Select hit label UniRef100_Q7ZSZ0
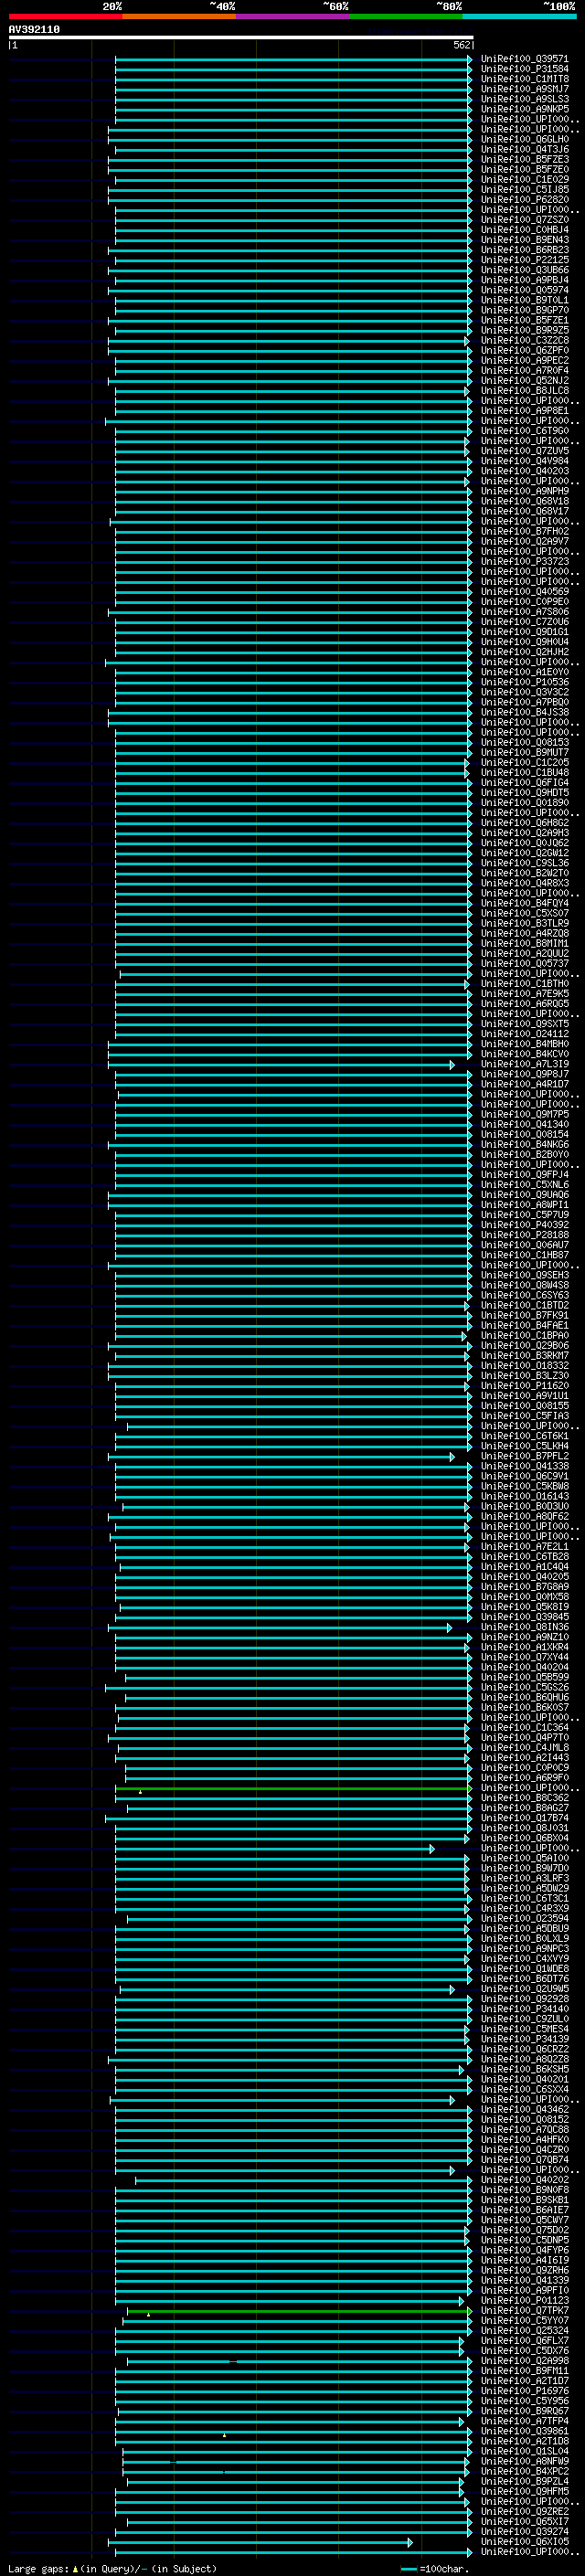Image resolution: width=585 pixels, height=2576 pixels. click(524, 220)
